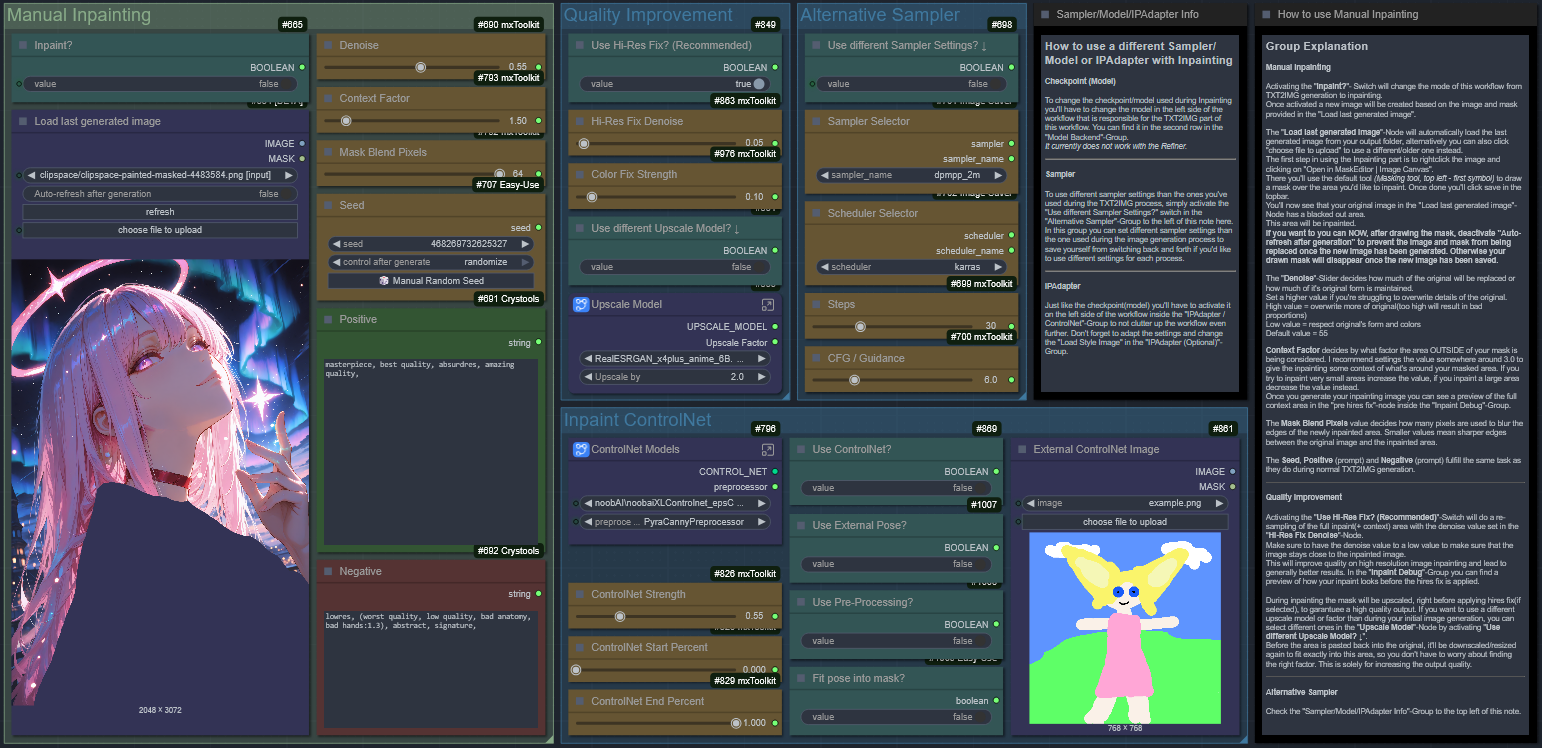Click the Steps slider handle
1542x748 pixels.
click(x=860, y=326)
